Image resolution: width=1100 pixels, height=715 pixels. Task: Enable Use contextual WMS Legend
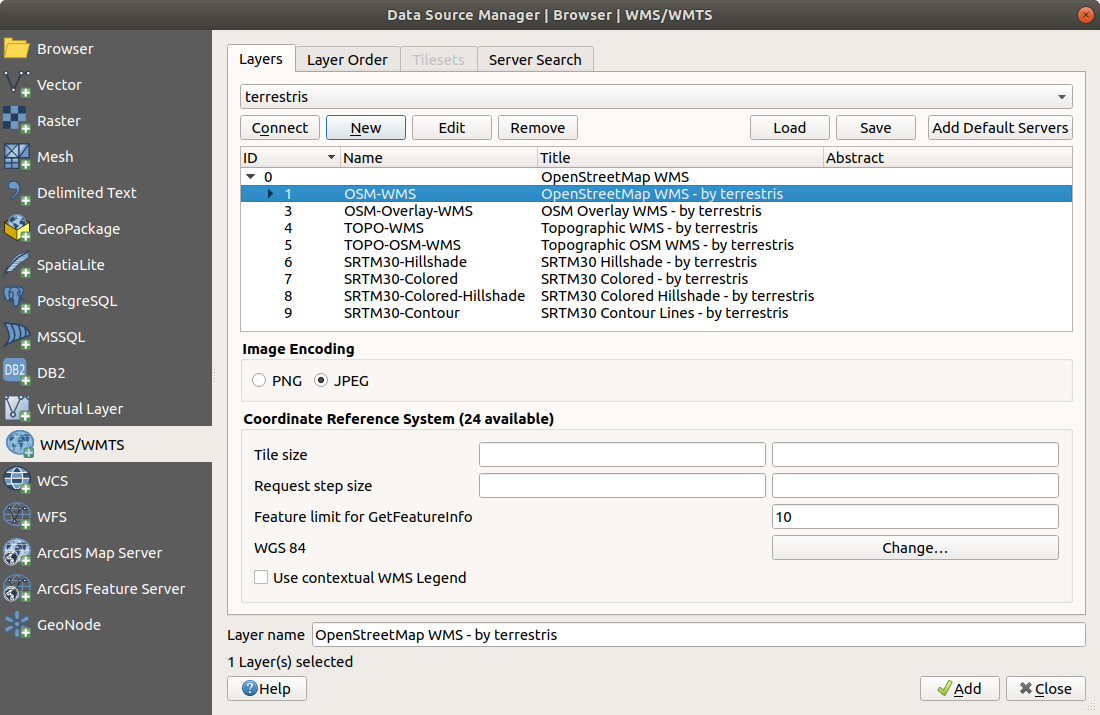tap(262, 578)
